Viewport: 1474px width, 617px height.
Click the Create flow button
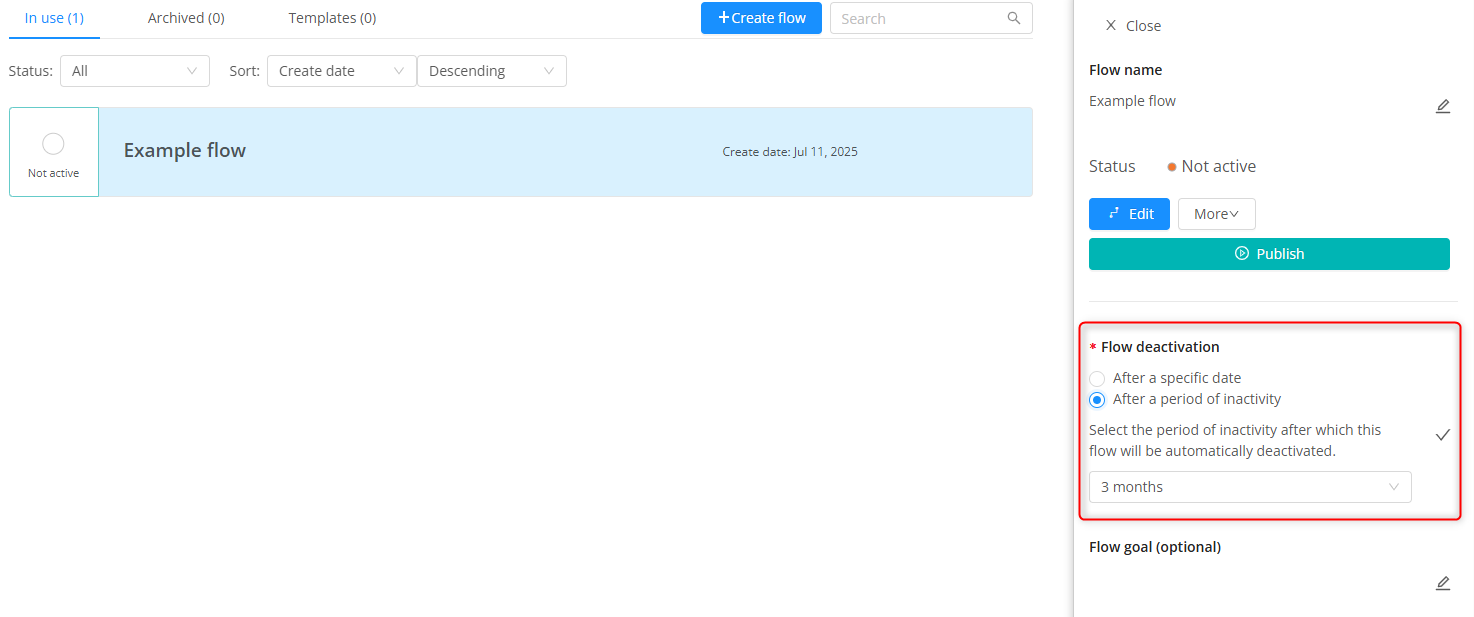pos(761,18)
